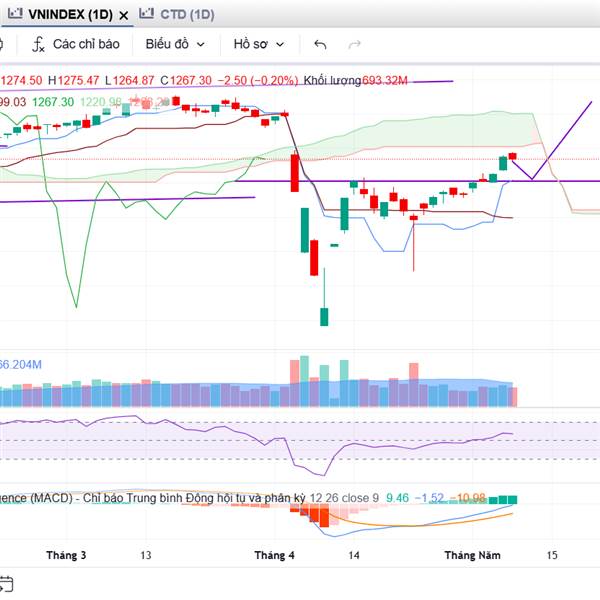Click the −2.50 (−0.20%) change value
Viewport: 600px width, 600px height.
[258, 81]
